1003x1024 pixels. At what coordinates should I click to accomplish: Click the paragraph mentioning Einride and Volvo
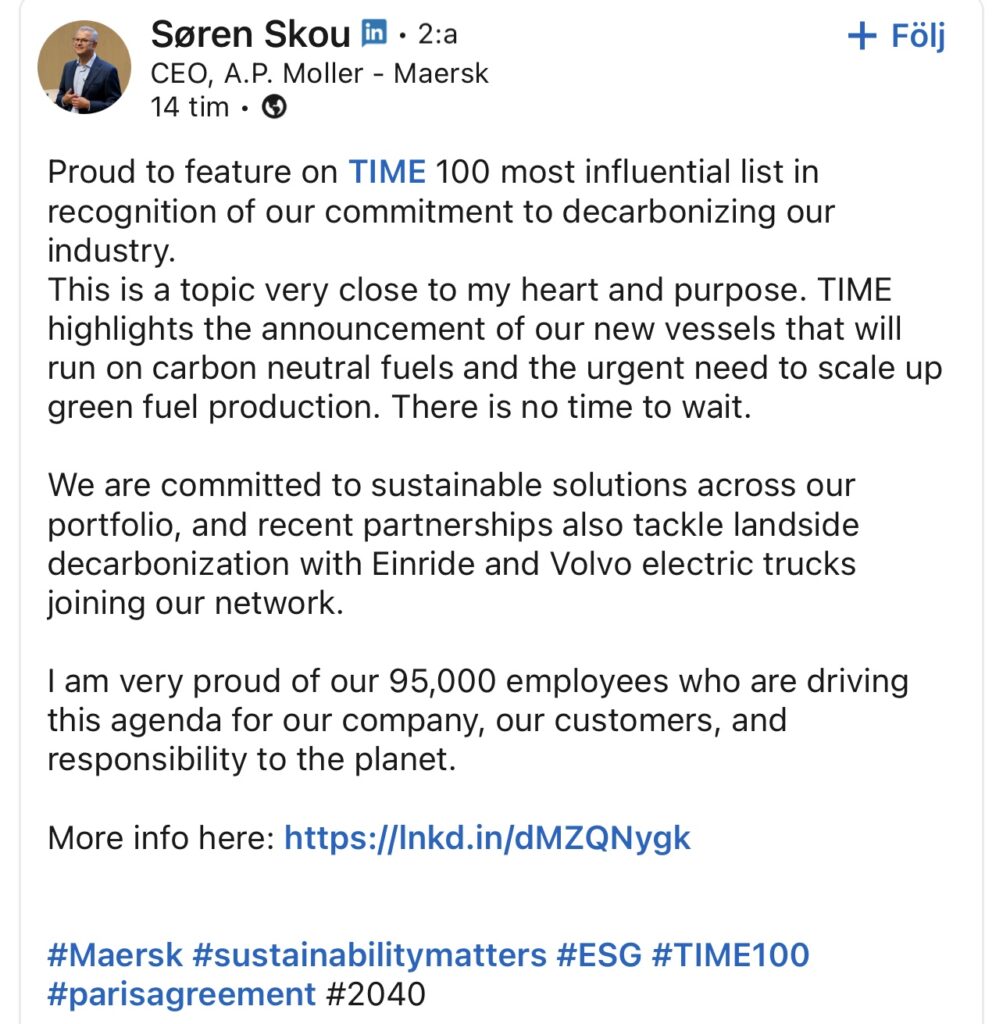coord(453,544)
